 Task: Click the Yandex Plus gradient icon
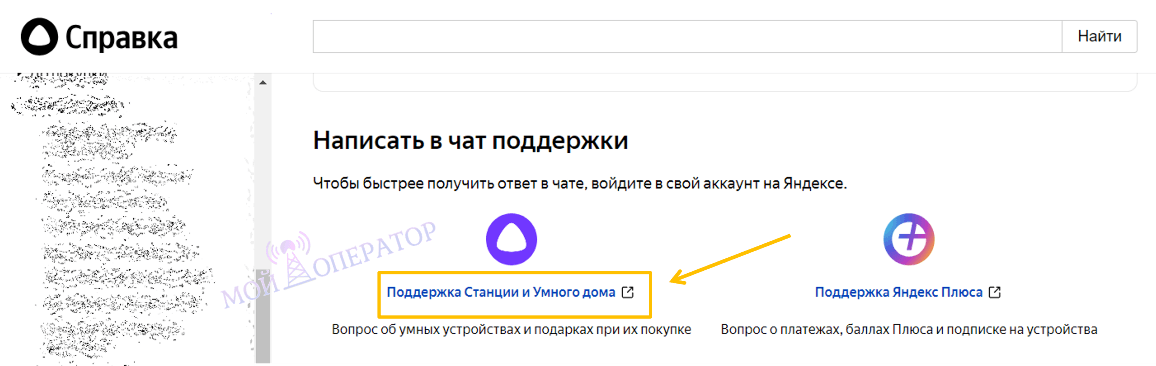909,238
